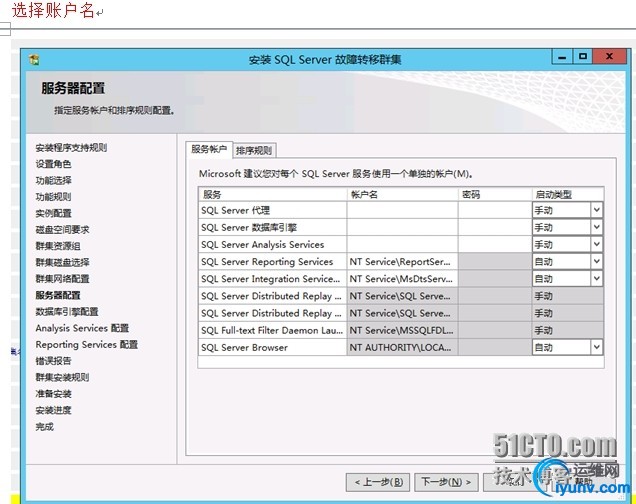Select the 群集网络配置 step
The width and height of the screenshot is (636, 504).
coord(62,279)
